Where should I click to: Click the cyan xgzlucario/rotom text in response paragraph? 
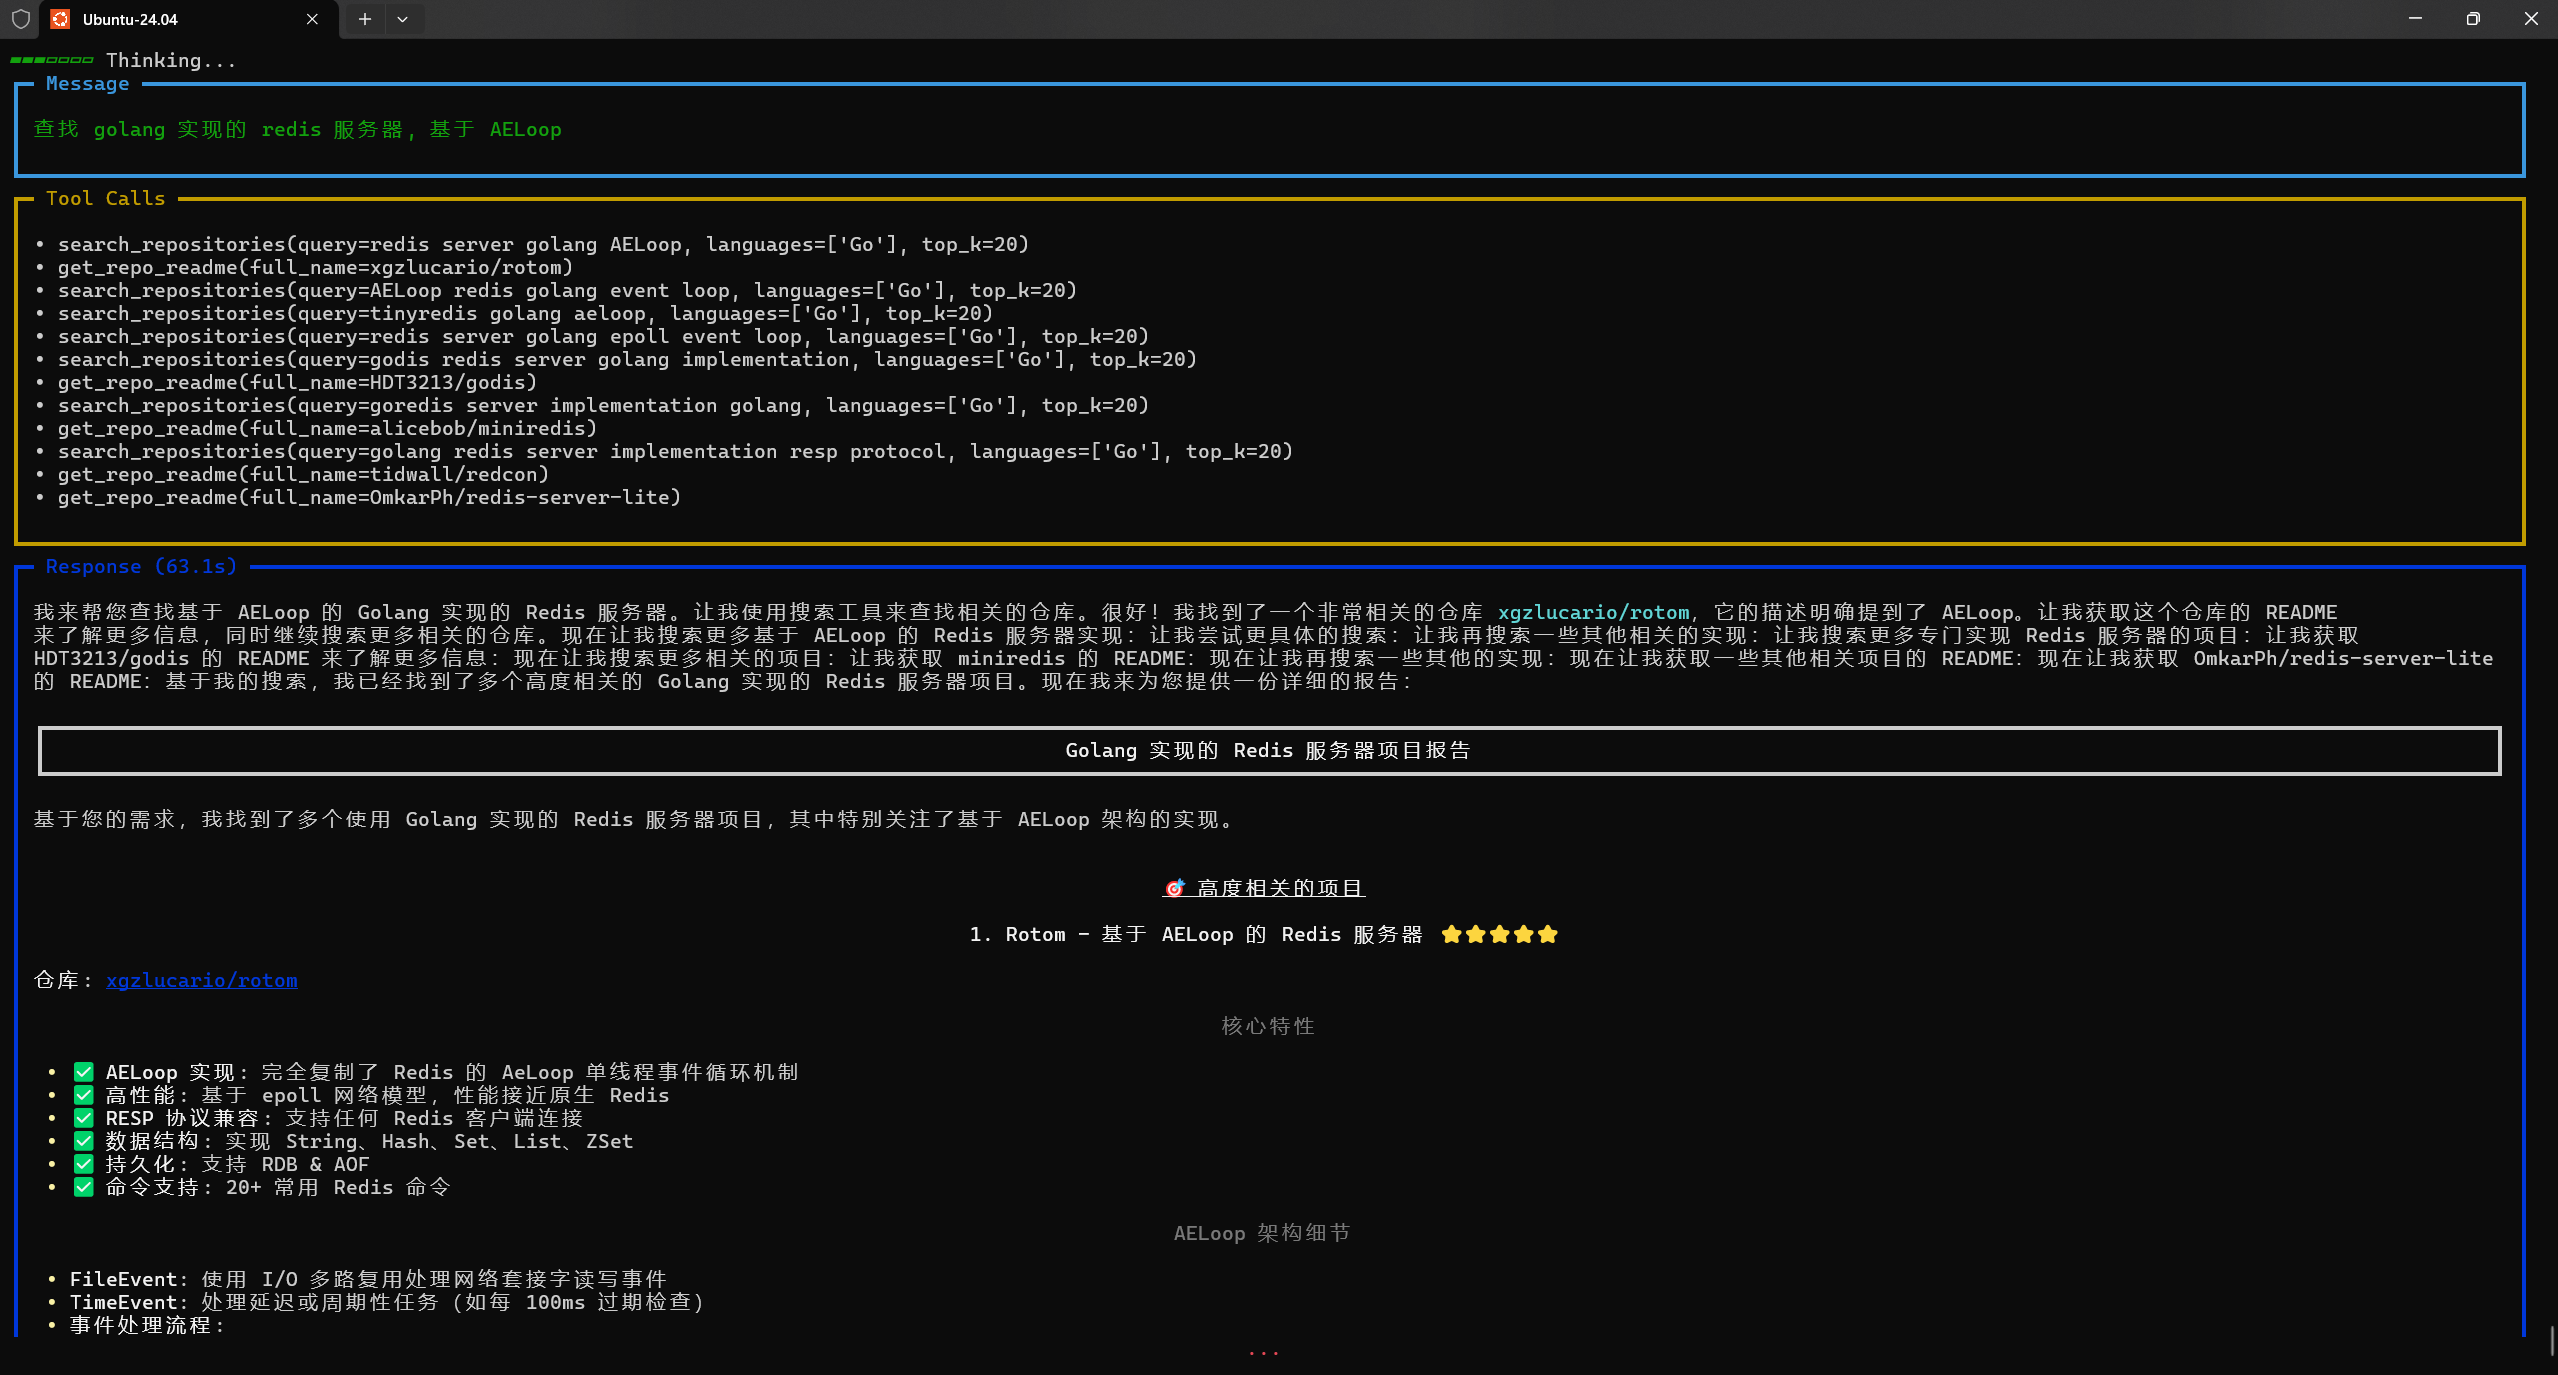tap(1594, 613)
